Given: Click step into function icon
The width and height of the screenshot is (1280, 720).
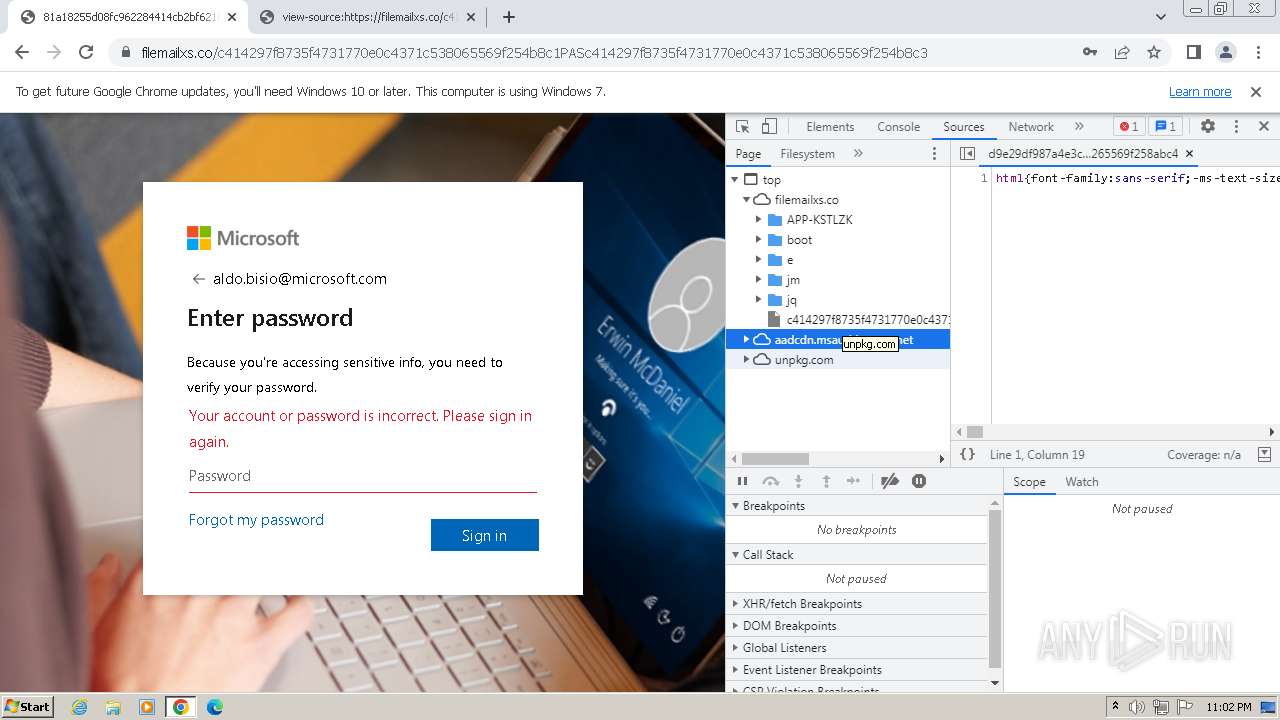Looking at the screenshot, I should [x=798, y=482].
